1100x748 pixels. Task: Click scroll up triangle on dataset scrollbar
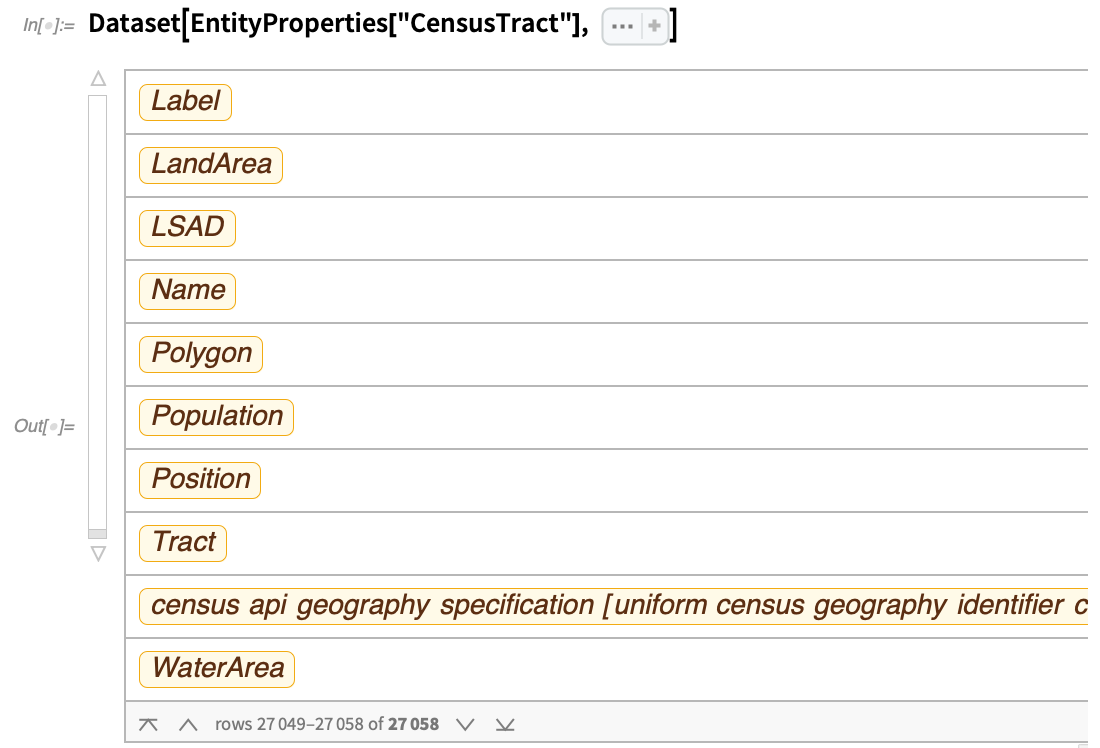(x=97, y=78)
